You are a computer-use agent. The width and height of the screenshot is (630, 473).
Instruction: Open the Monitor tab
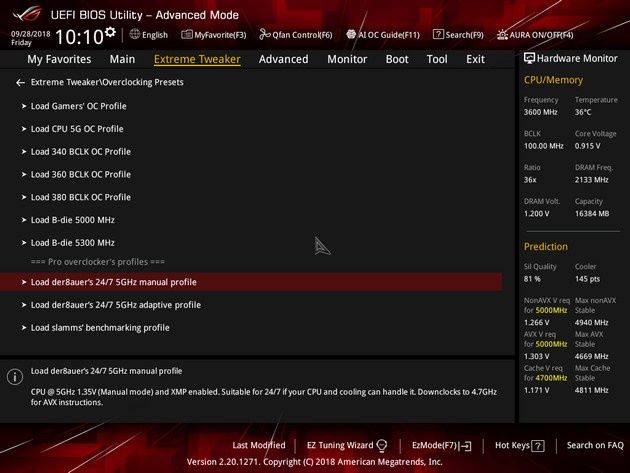347,59
